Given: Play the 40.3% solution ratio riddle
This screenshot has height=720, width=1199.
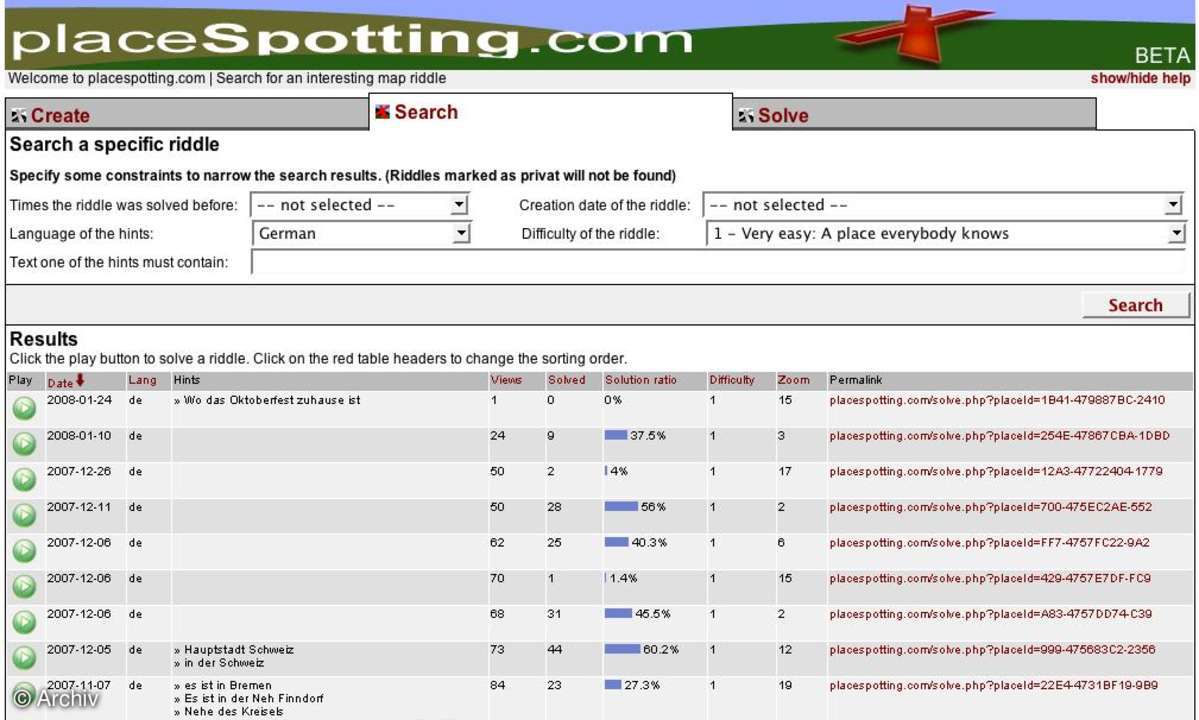Looking at the screenshot, I should click(x=24, y=550).
